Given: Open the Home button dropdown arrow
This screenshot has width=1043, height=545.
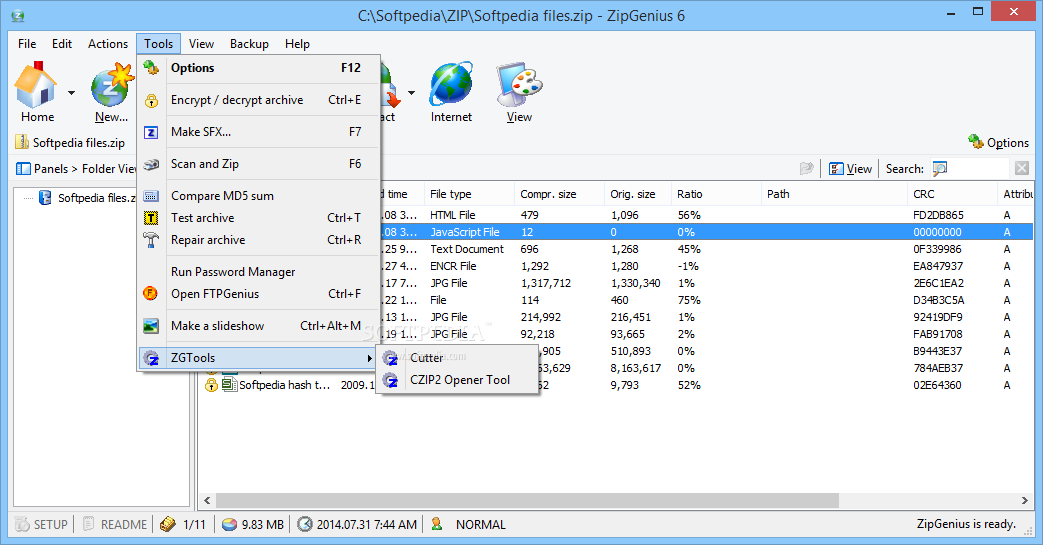Looking at the screenshot, I should coord(71,92).
